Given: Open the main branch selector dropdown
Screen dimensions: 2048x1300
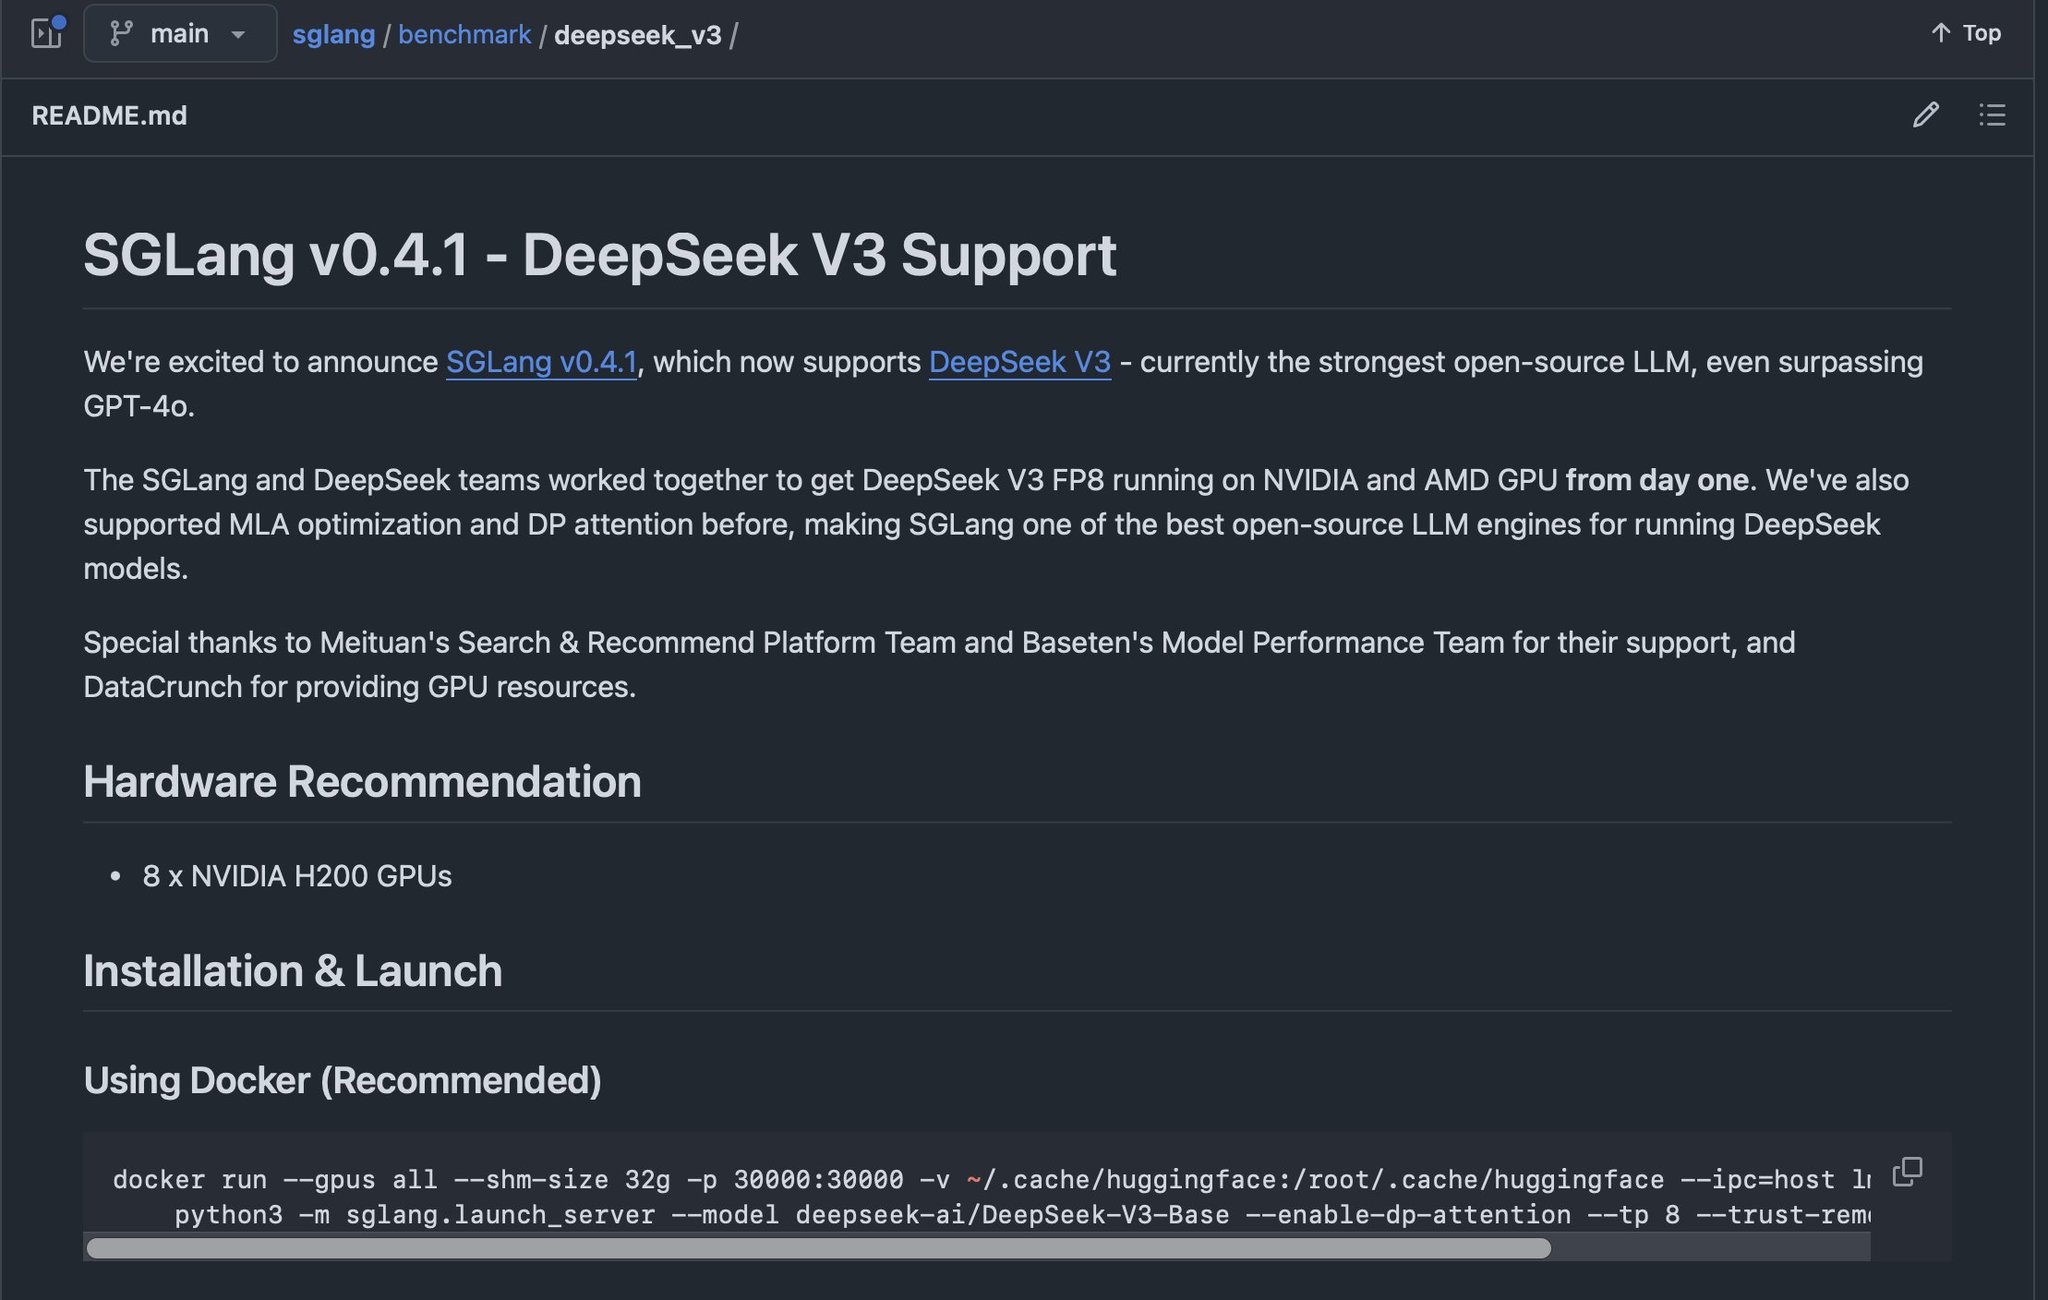Looking at the screenshot, I should (x=180, y=34).
